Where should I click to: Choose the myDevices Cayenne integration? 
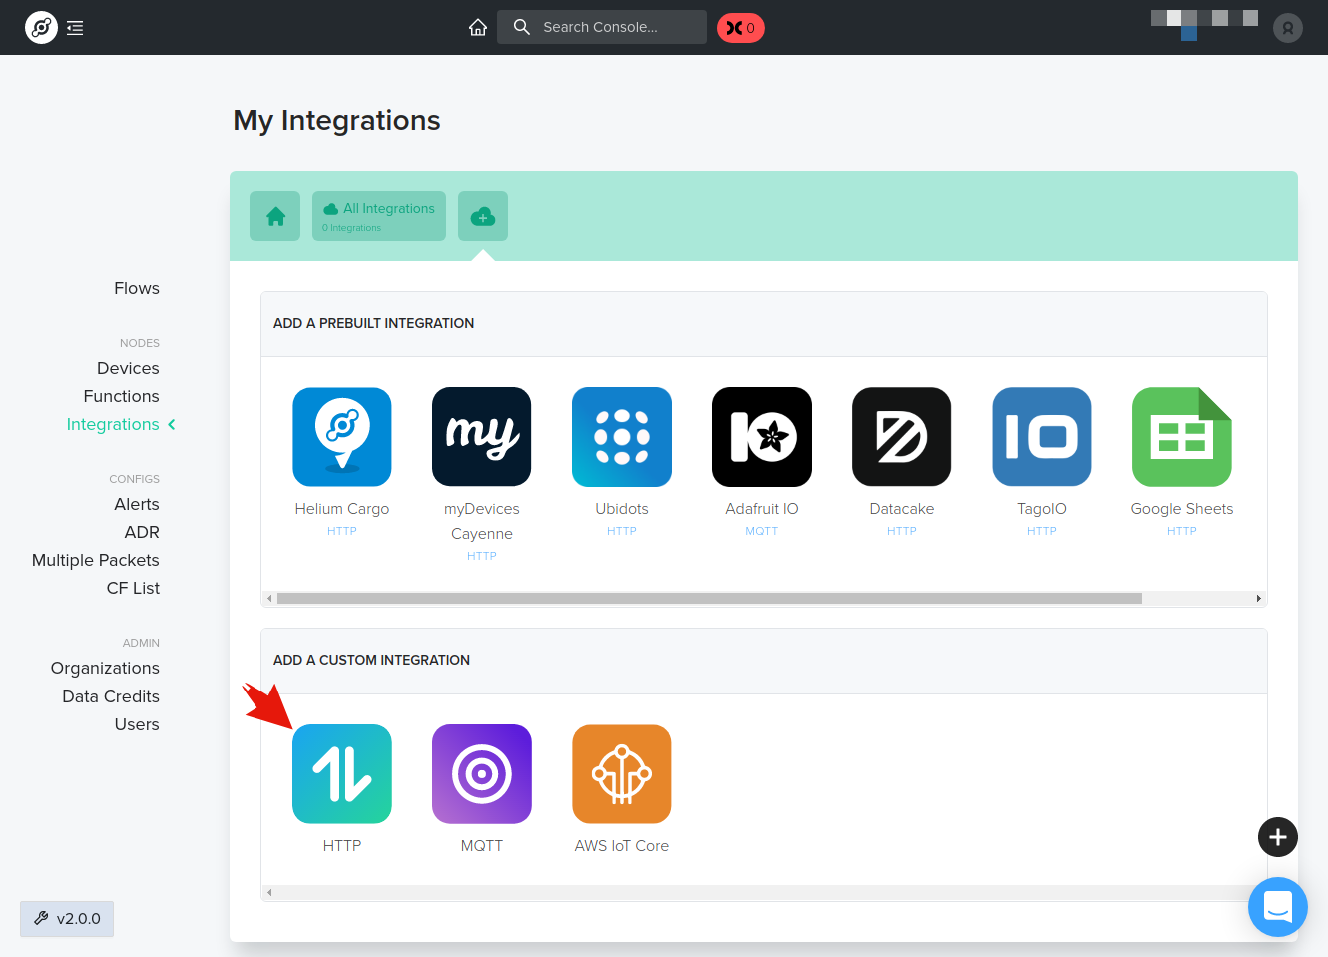pos(482,437)
